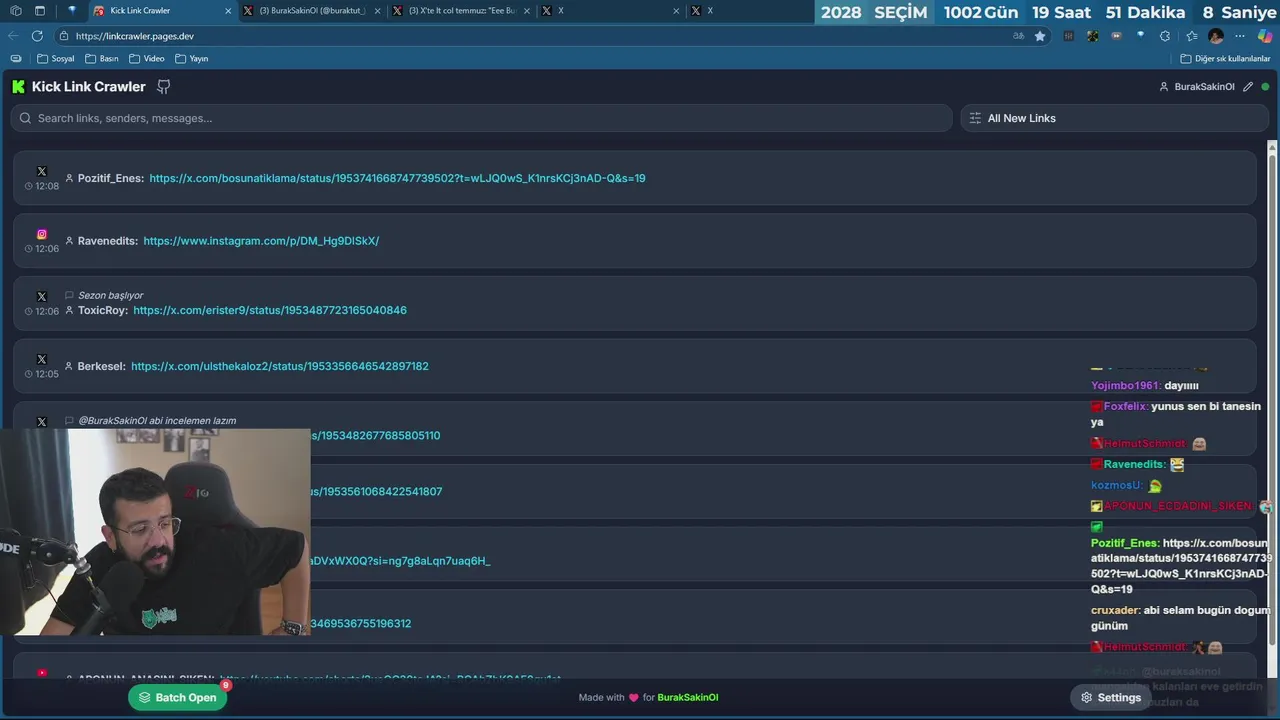Click the Instagram icon on Ravenedits row
The height and width of the screenshot is (720, 1280).
tap(42, 234)
